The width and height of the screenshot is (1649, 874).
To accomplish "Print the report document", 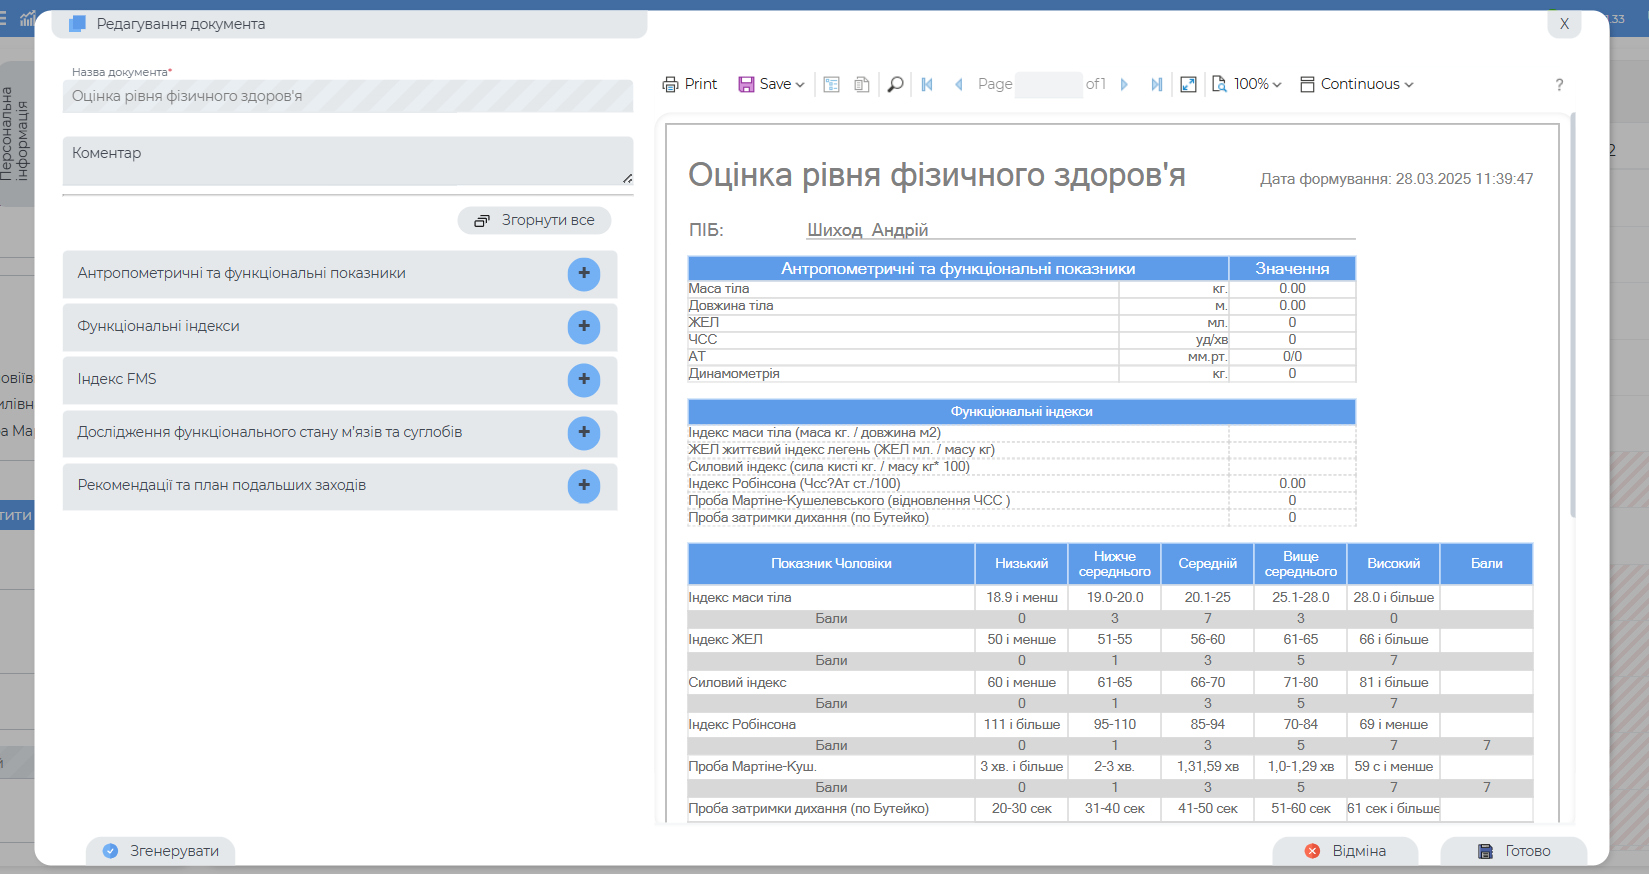I will tap(690, 85).
